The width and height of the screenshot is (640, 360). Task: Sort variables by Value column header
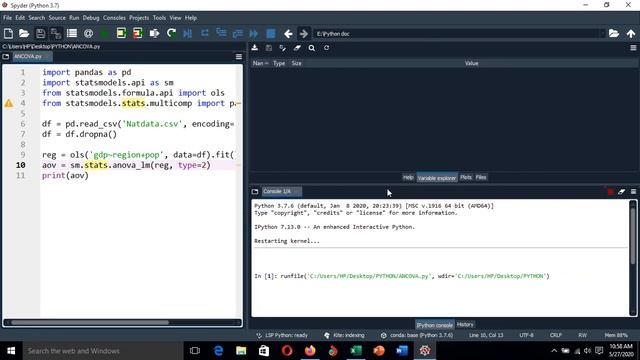click(471, 63)
